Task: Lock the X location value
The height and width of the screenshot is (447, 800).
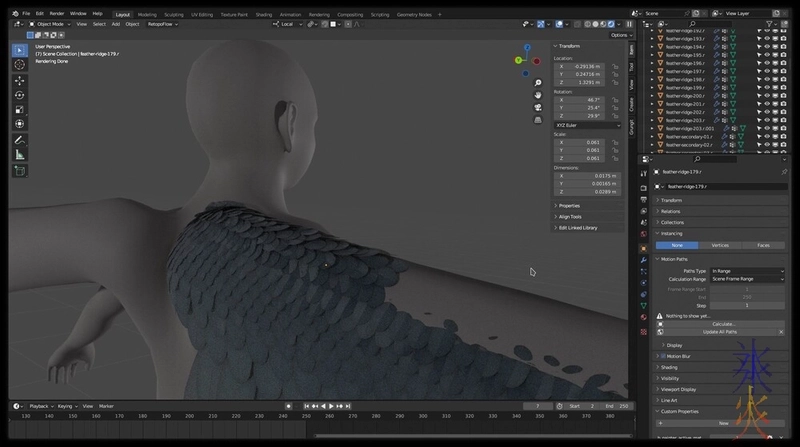Action: 614,66
